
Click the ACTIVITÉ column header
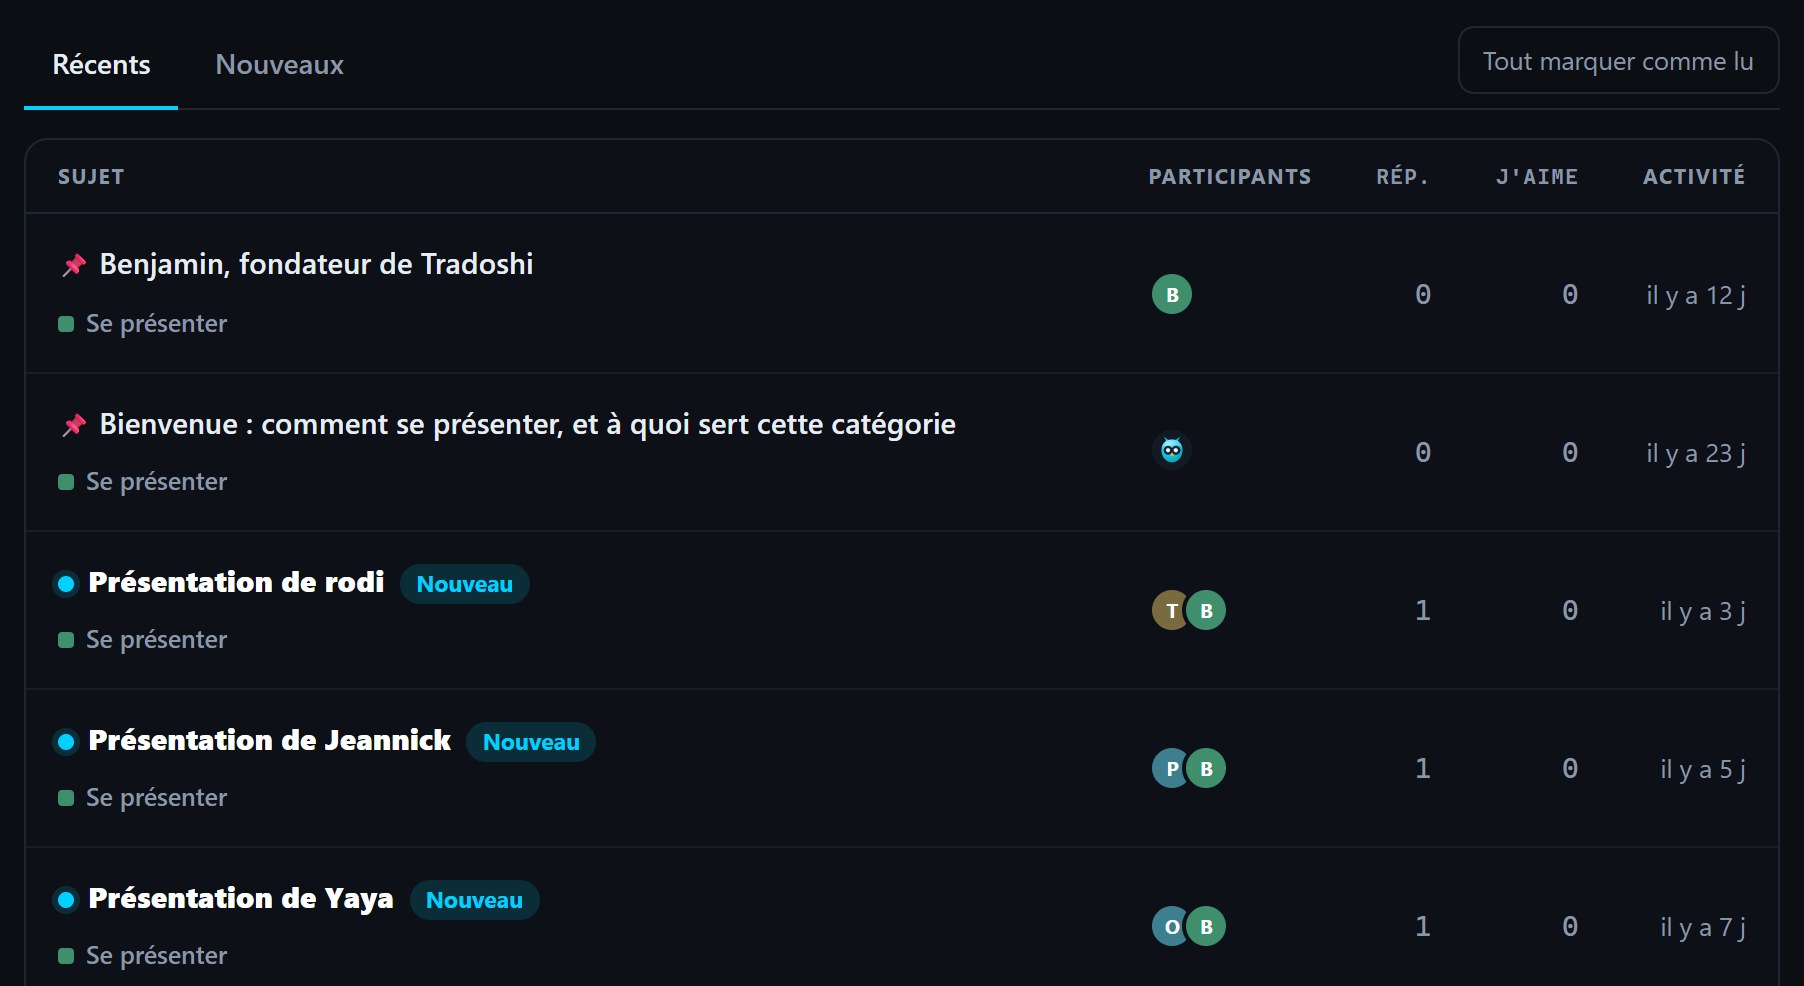(x=1694, y=176)
